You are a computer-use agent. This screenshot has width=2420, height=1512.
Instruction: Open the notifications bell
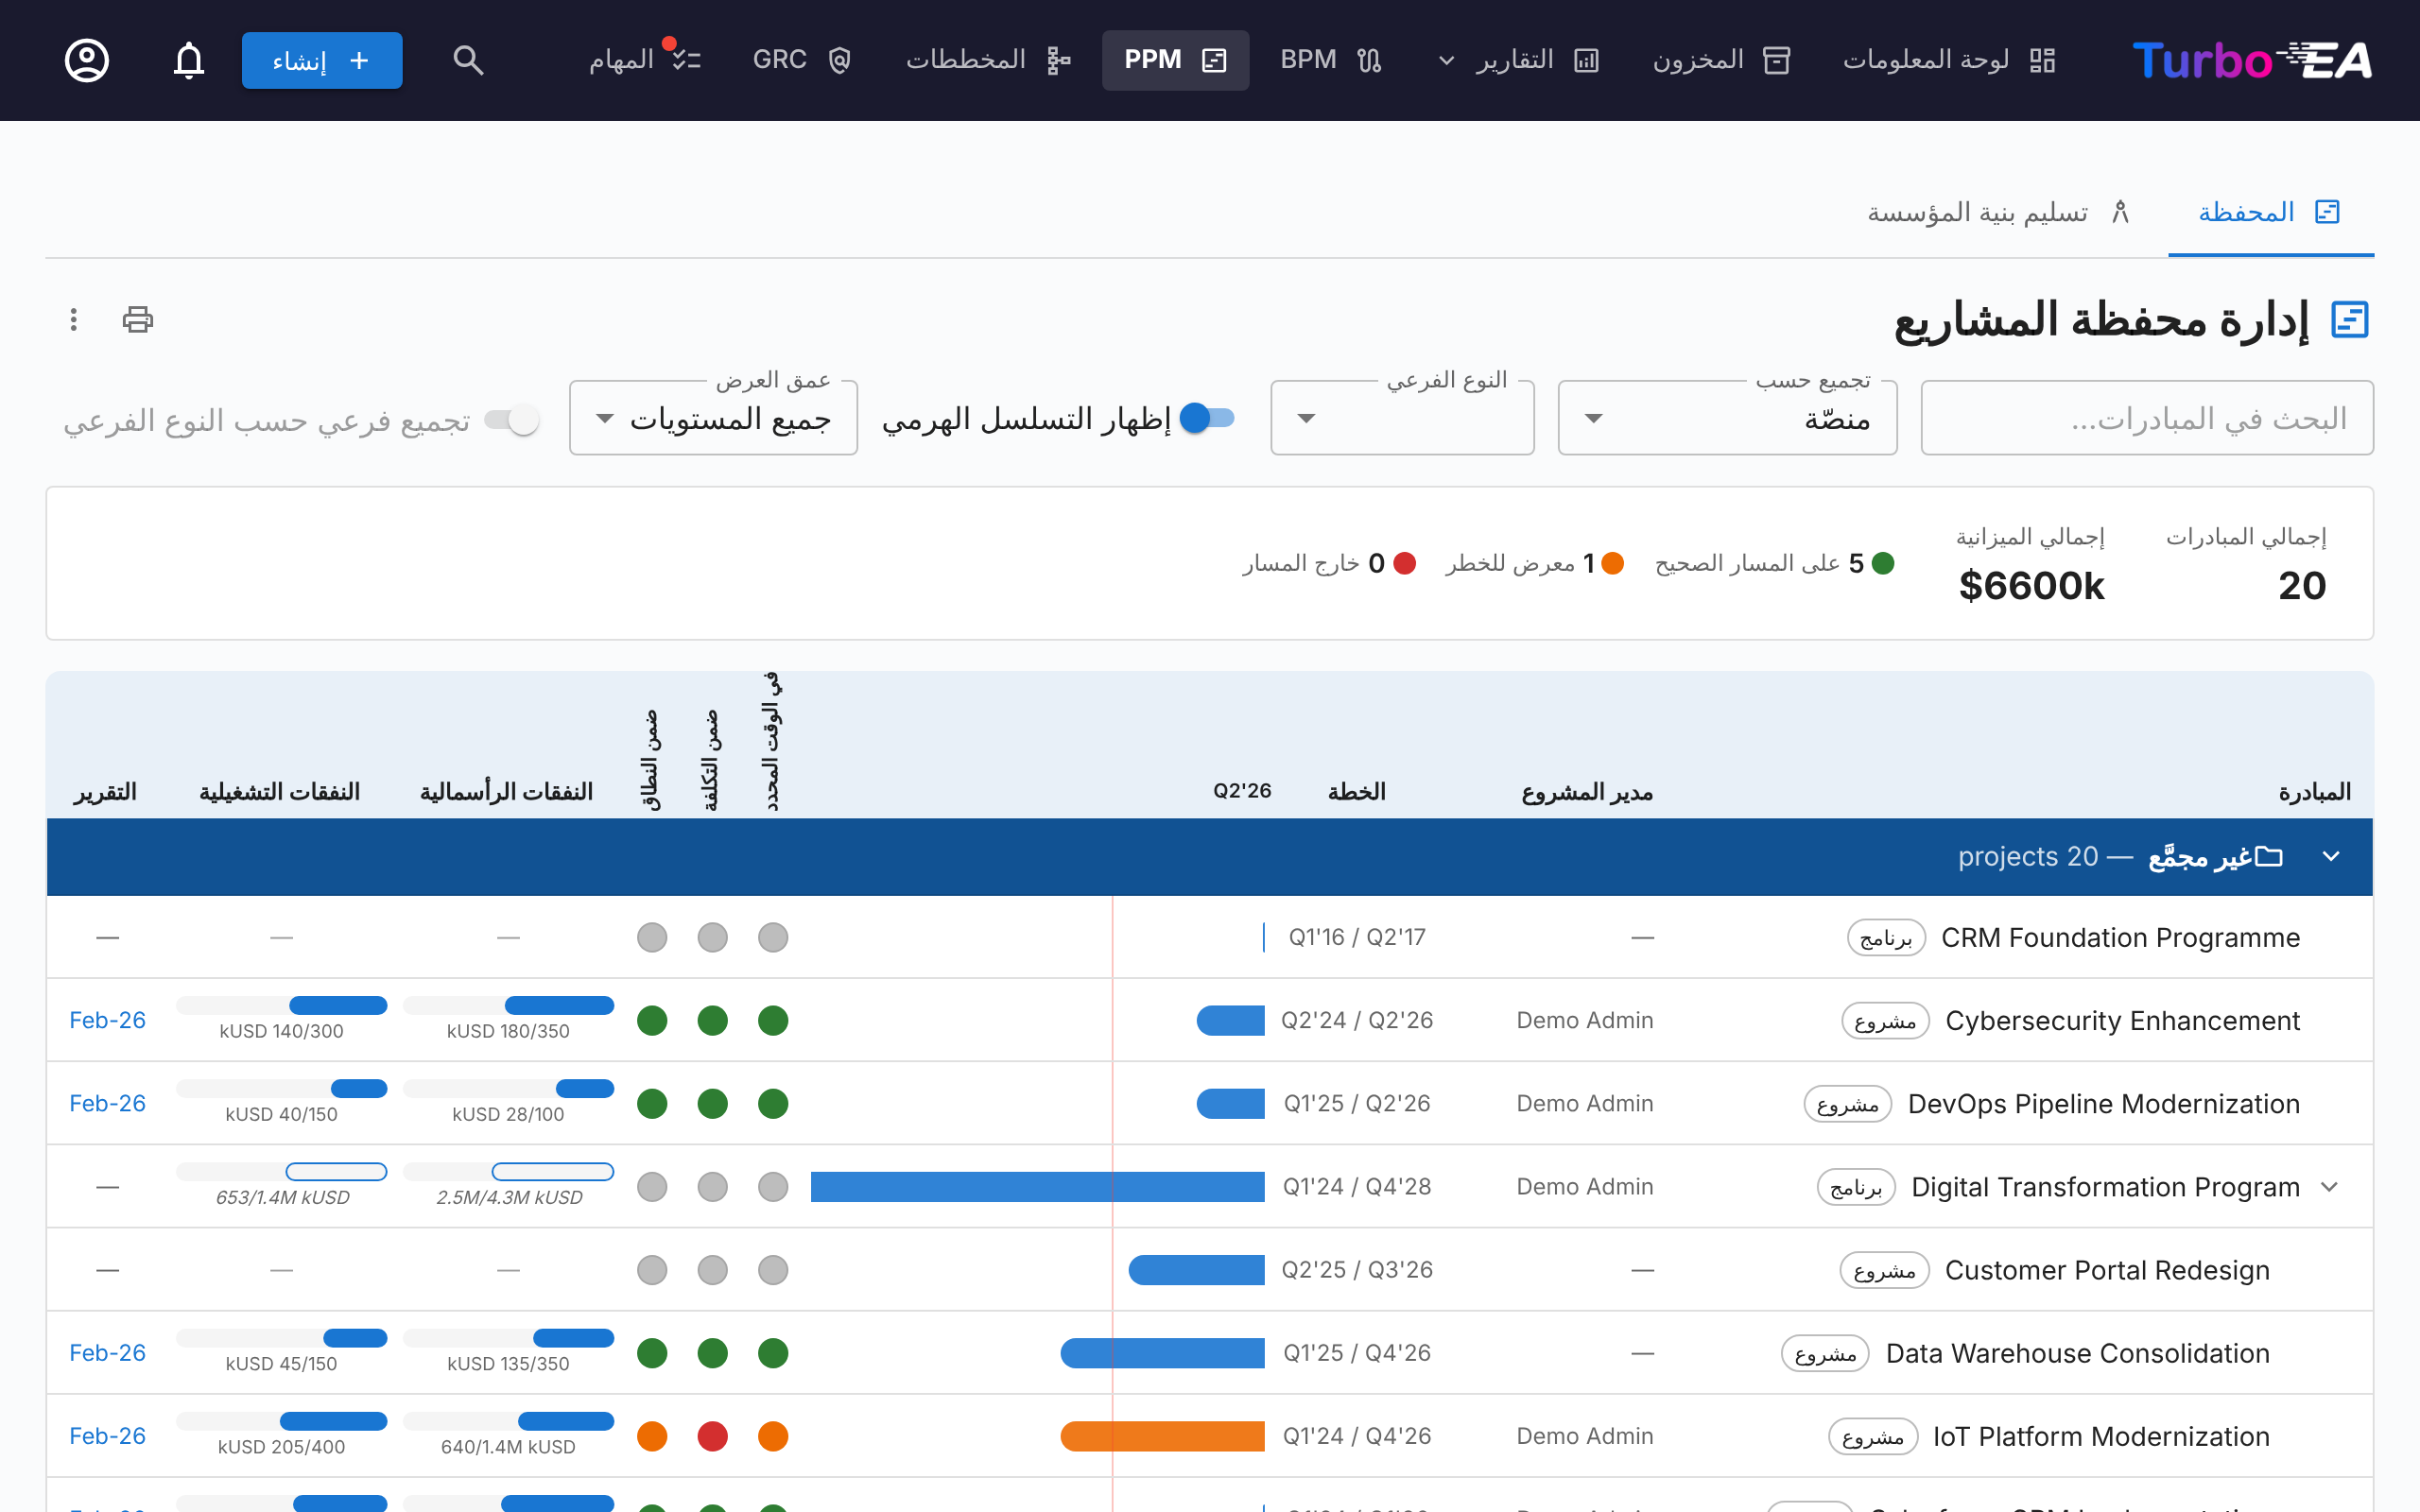pos(189,60)
